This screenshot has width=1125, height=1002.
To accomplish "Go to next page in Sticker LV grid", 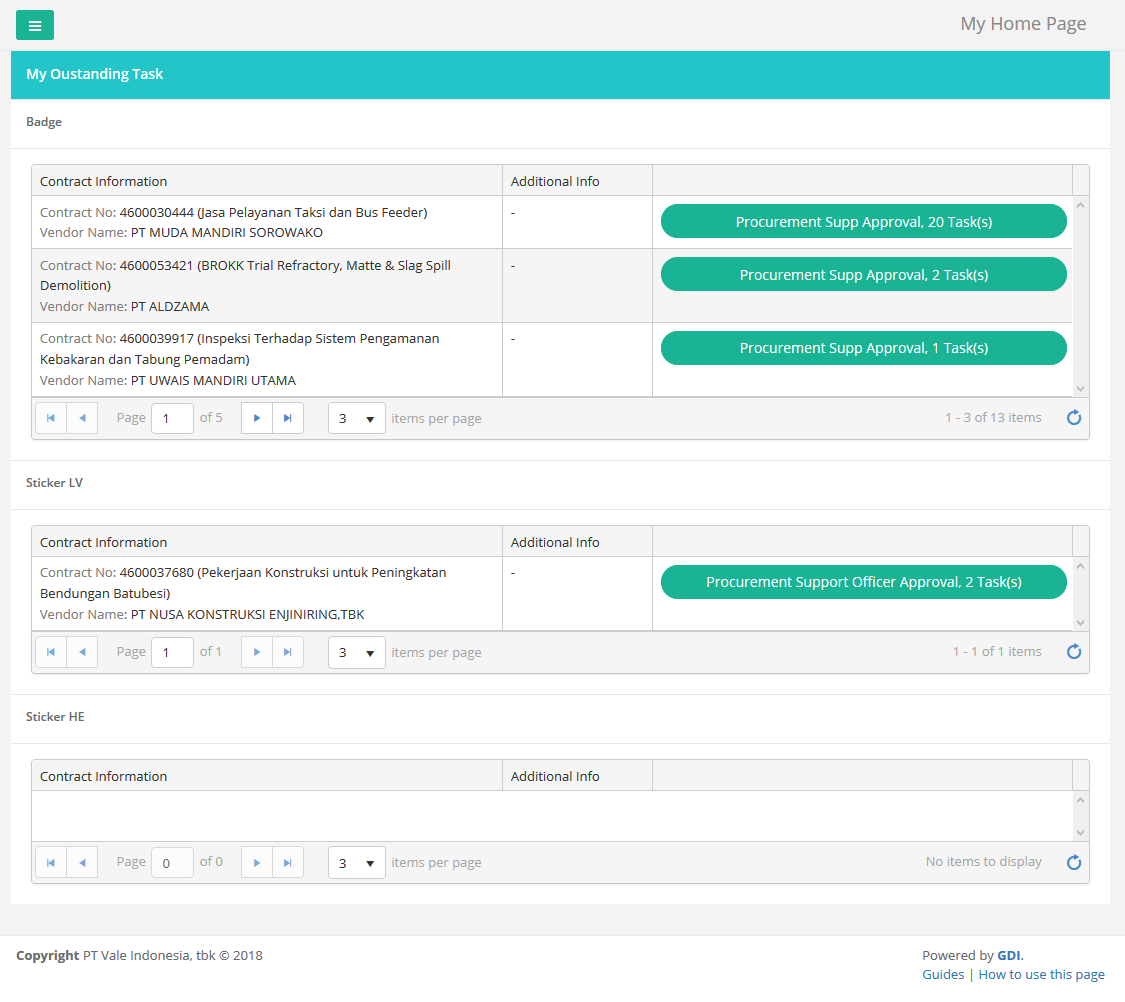I will click(x=257, y=652).
